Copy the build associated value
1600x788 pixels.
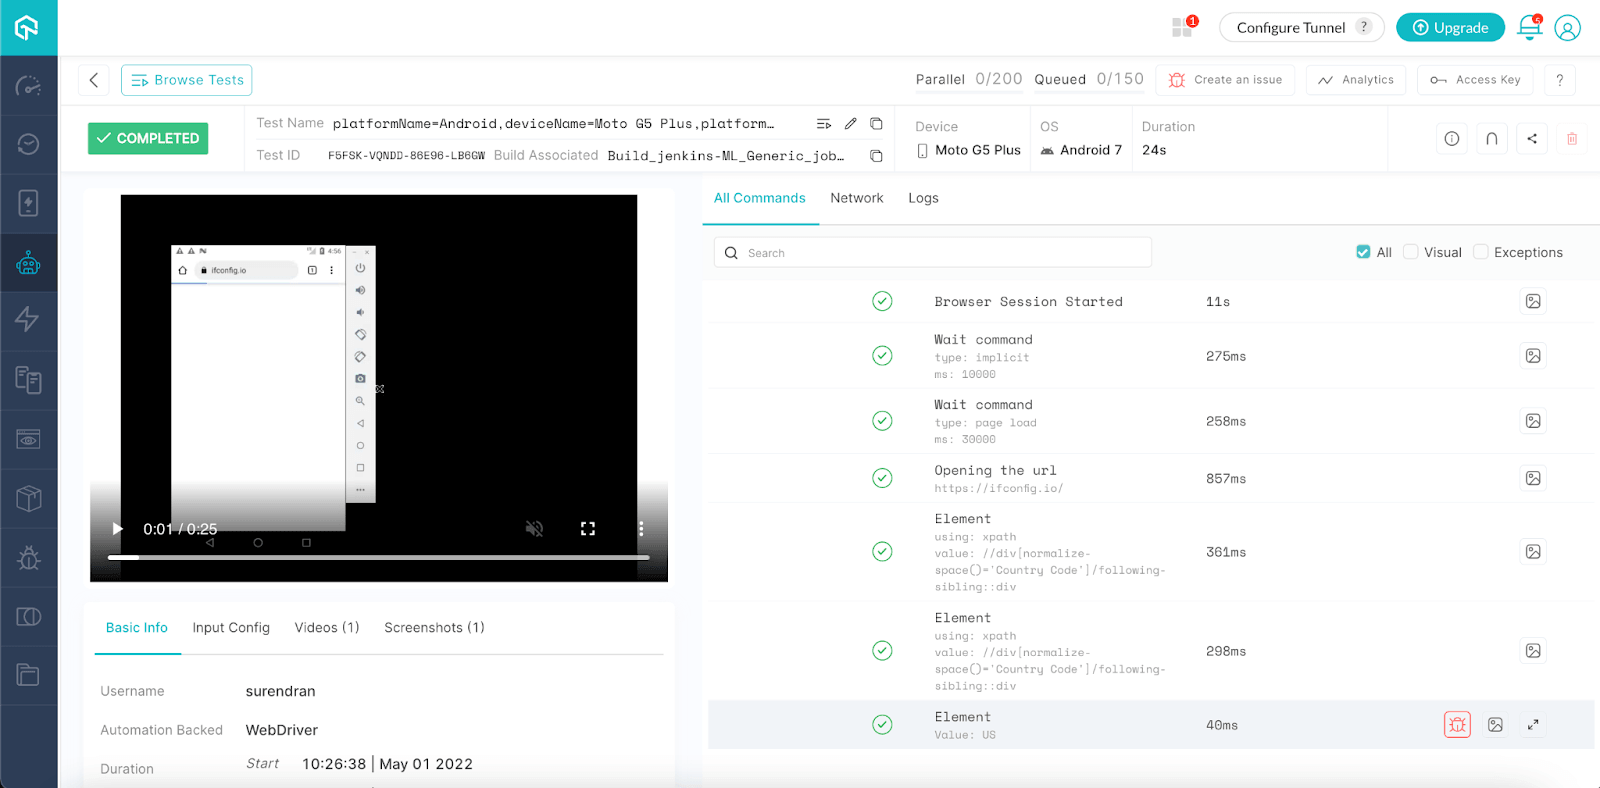click(x=876, y=155)
